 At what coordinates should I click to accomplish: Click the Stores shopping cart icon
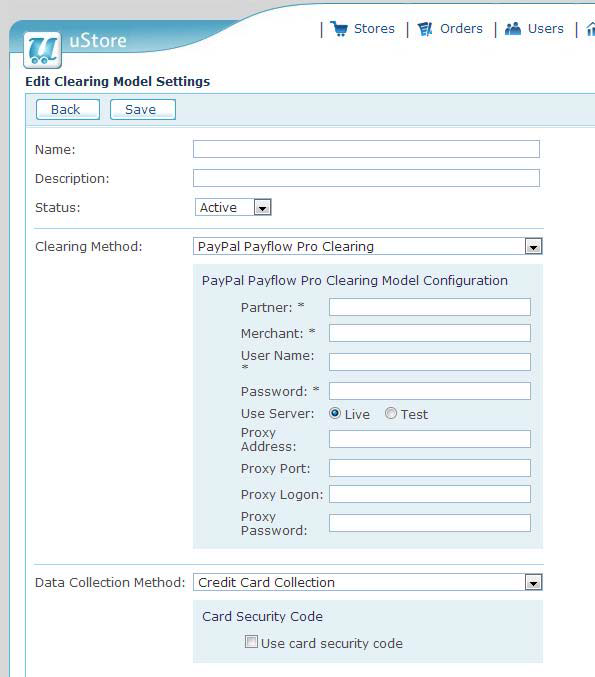coord(339,29)
